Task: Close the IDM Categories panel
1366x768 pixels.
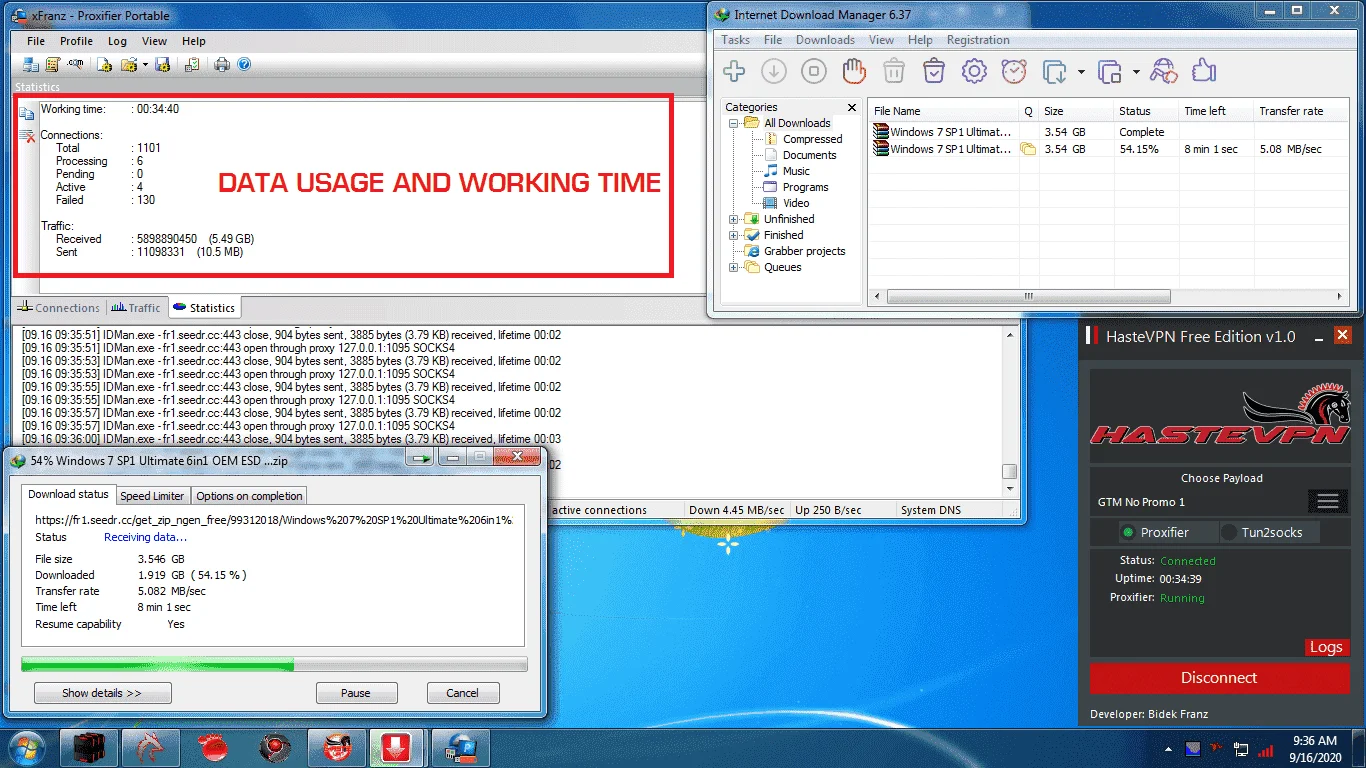Action: [x=852, y=107]
